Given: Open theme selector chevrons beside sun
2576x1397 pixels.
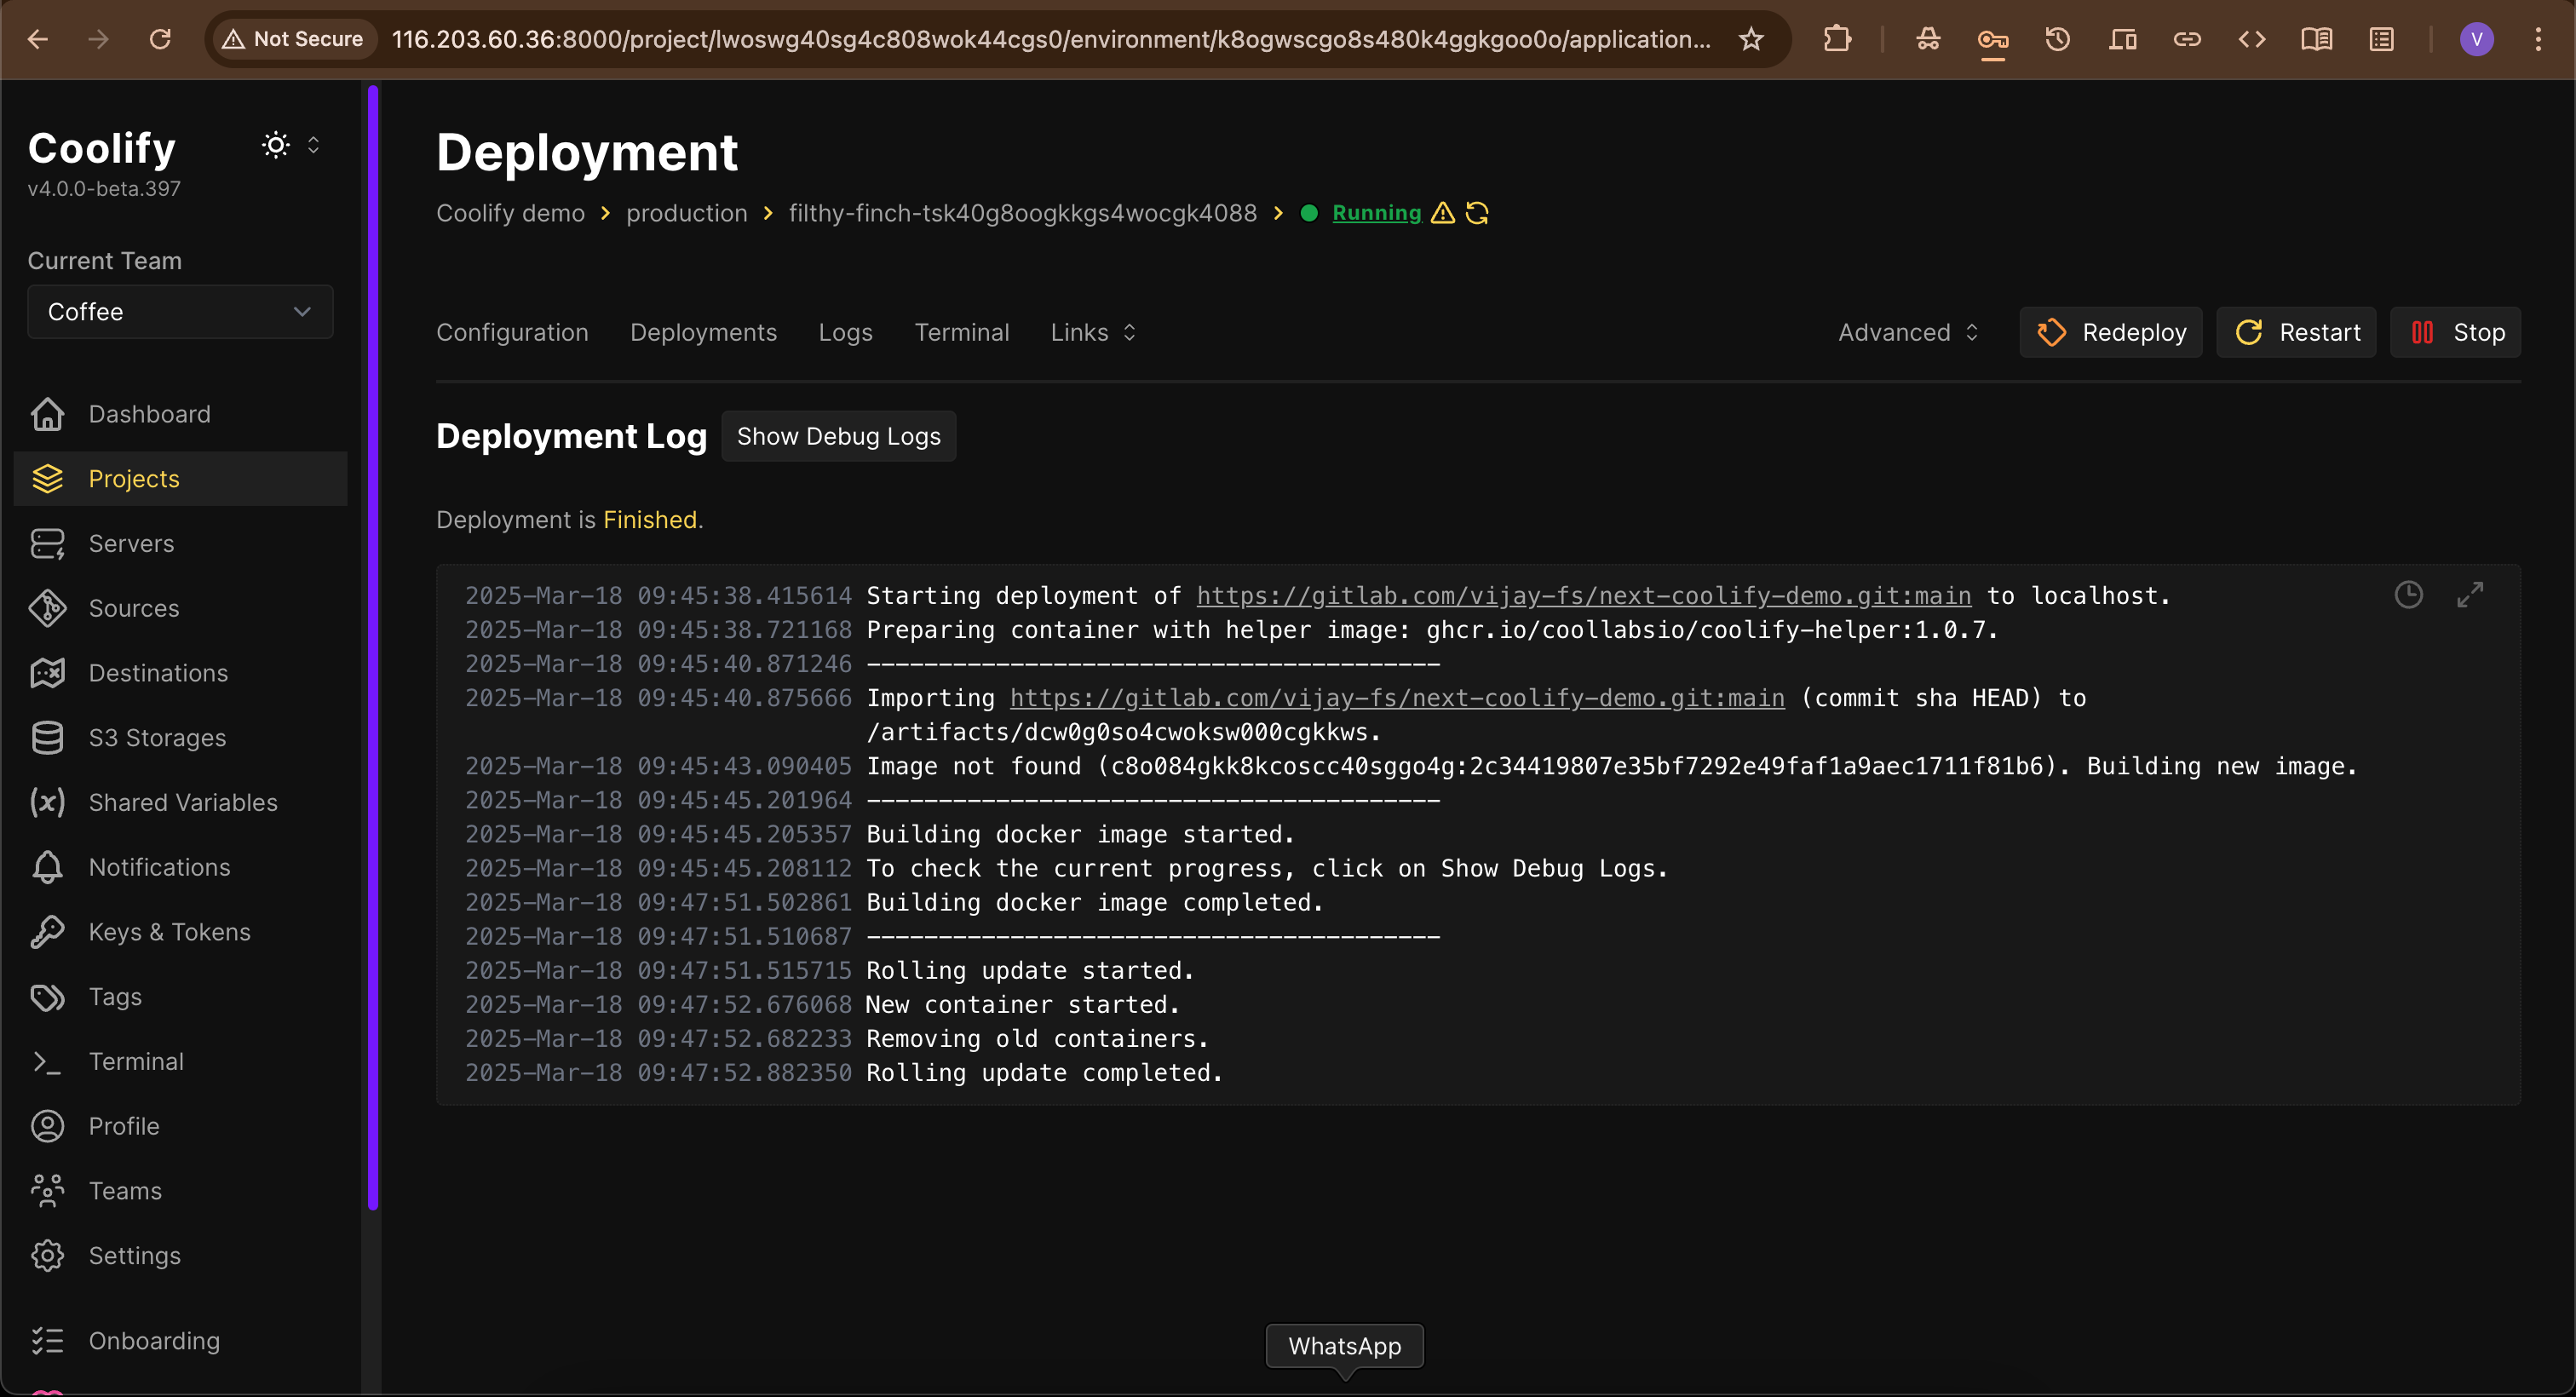Looking at the screenshot, I should tap(313, 145).
